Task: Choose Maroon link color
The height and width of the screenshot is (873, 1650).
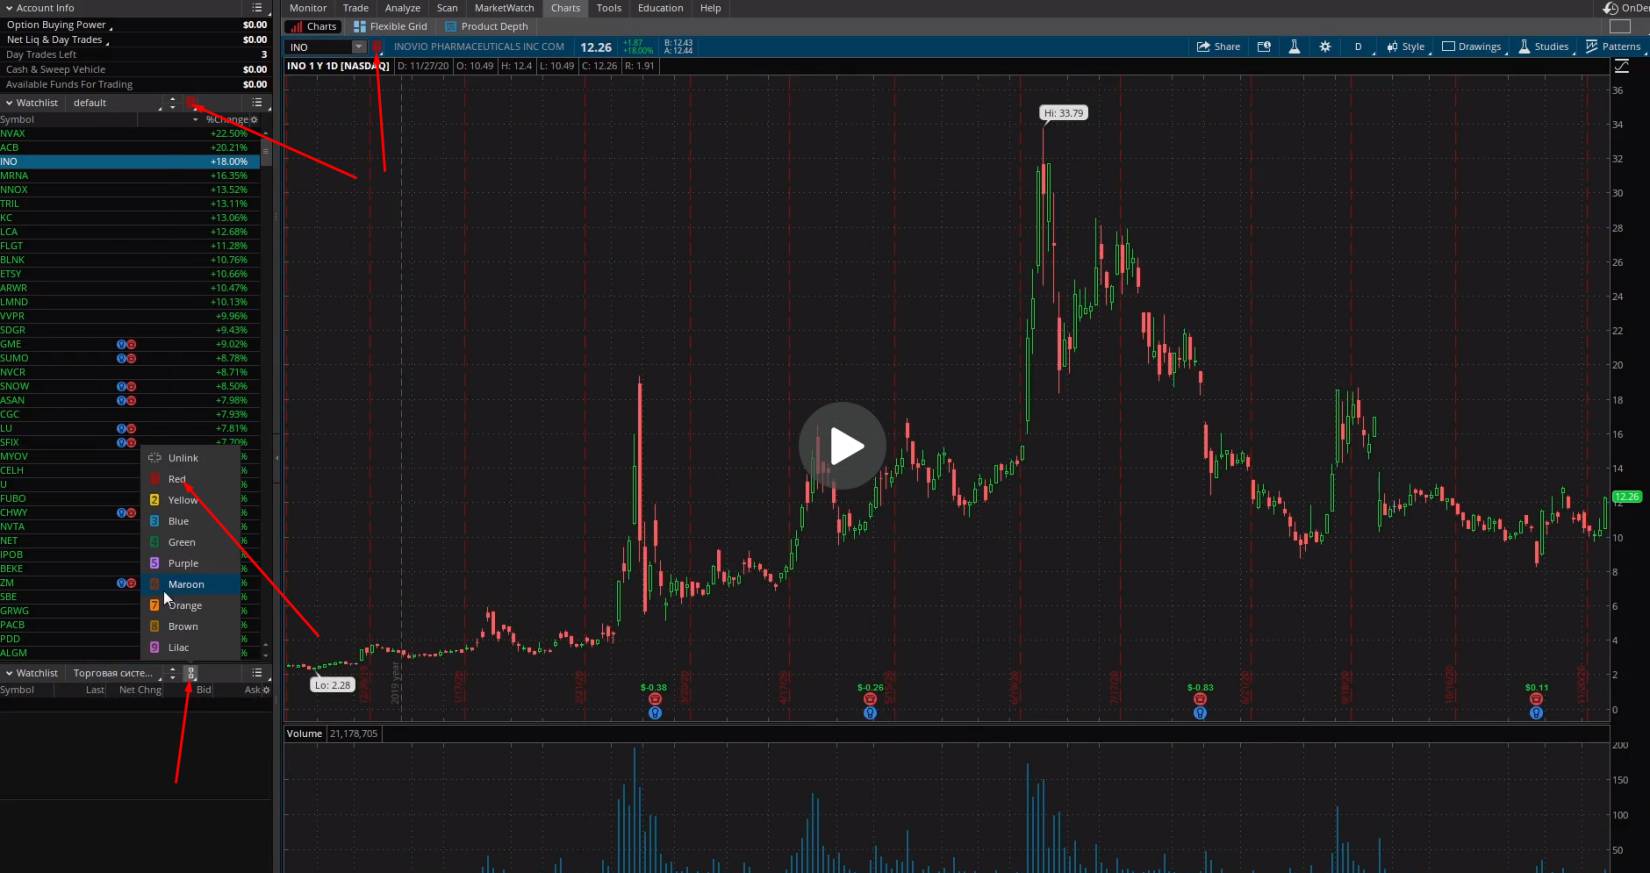Action: (186, 584)
